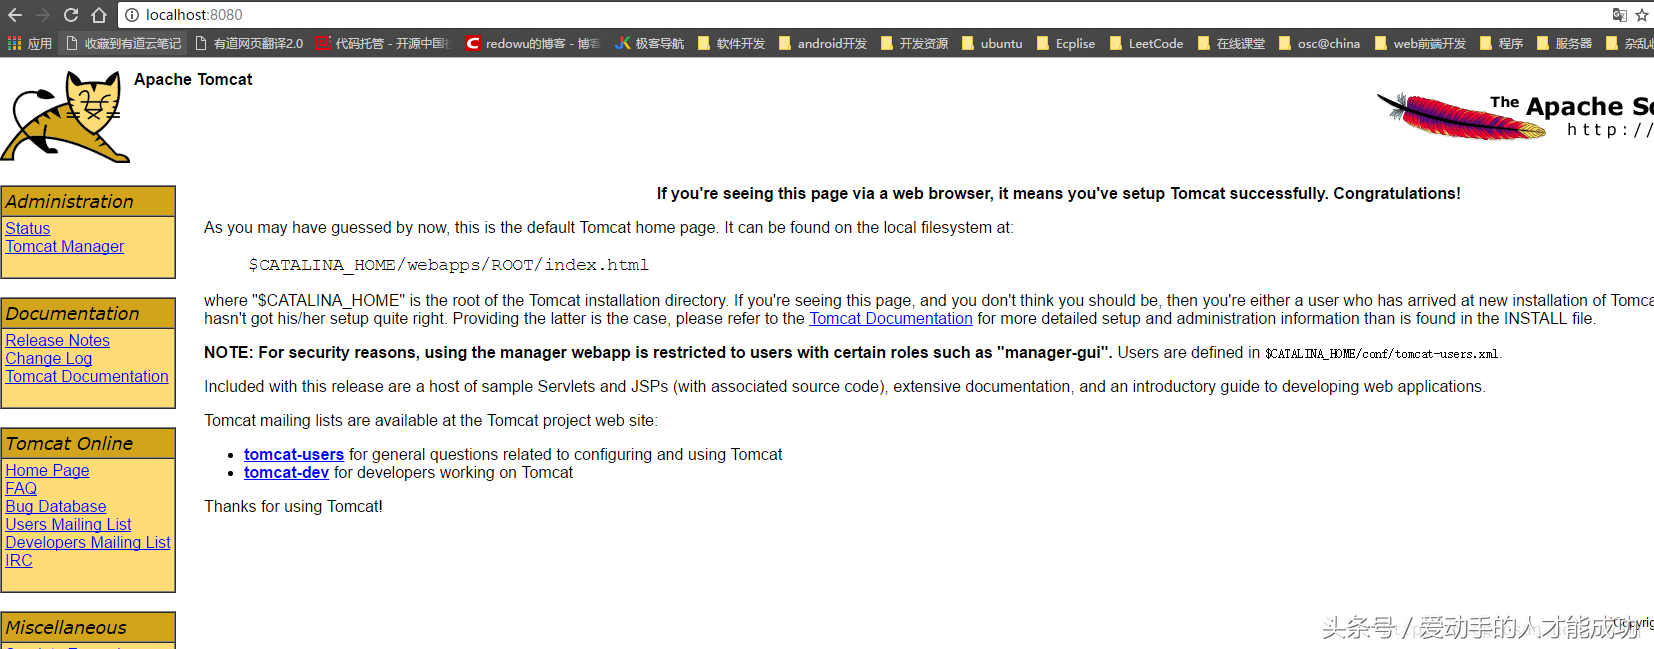
Task: Open the 极客导航 bookmark
Action: coord(650,43)
